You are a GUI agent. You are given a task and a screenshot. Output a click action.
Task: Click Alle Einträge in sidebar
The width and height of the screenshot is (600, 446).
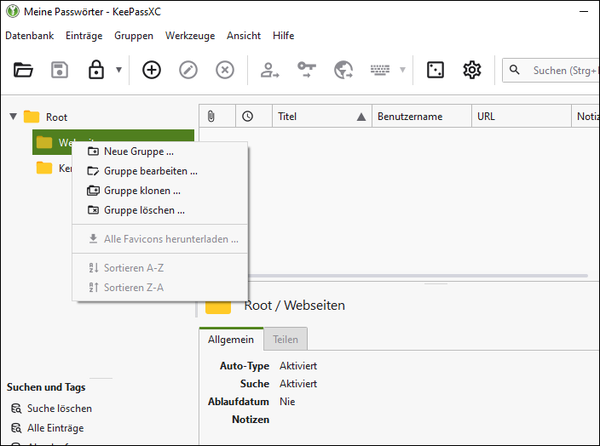point(55,428)
